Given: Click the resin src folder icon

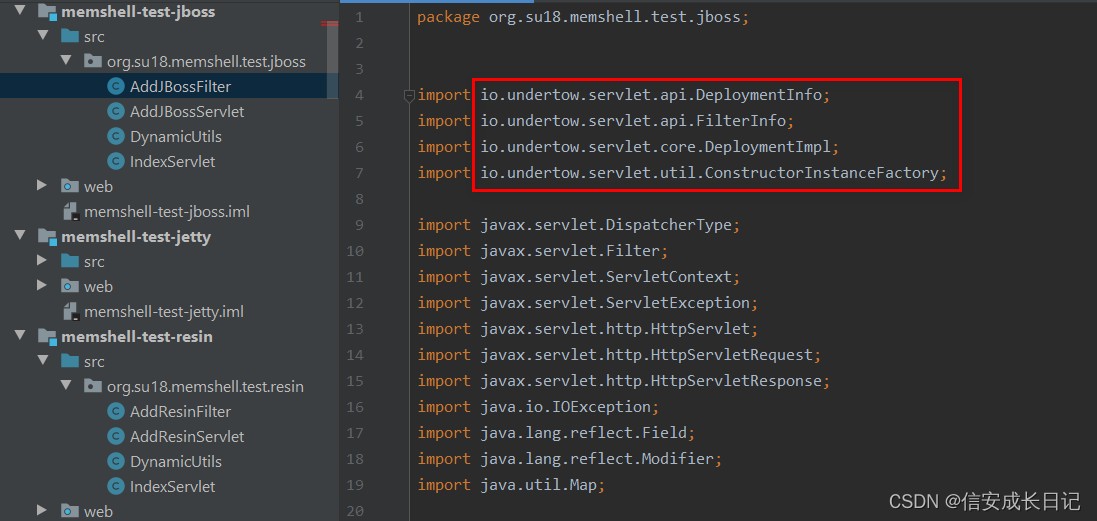Looking at the screenshot, I should (x=70, y=361).
